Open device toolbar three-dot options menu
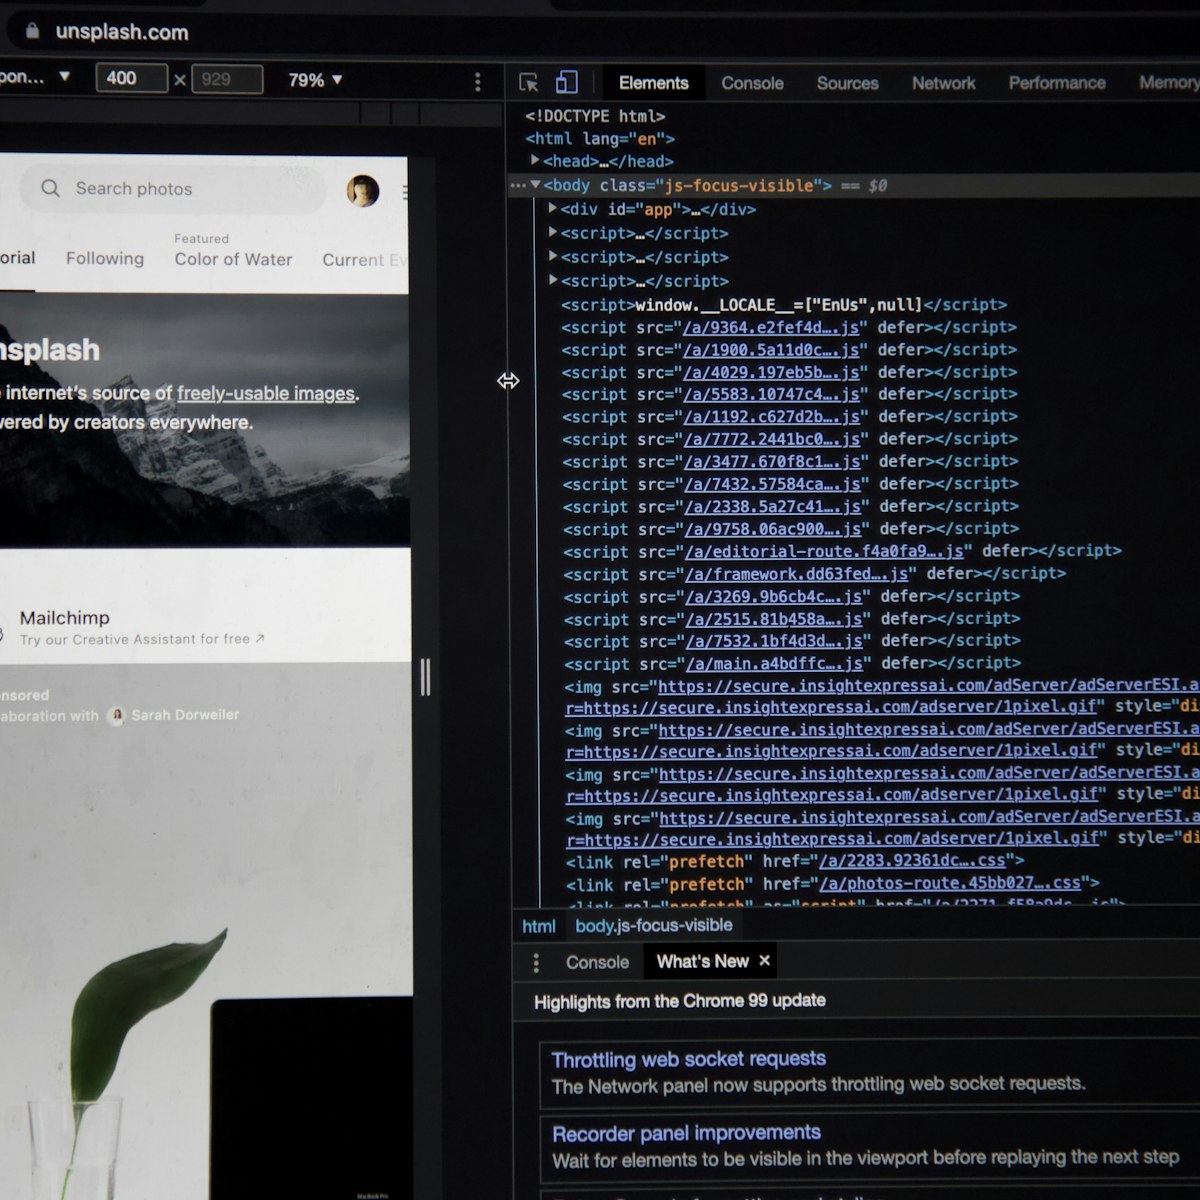 [x=477, y=81]
